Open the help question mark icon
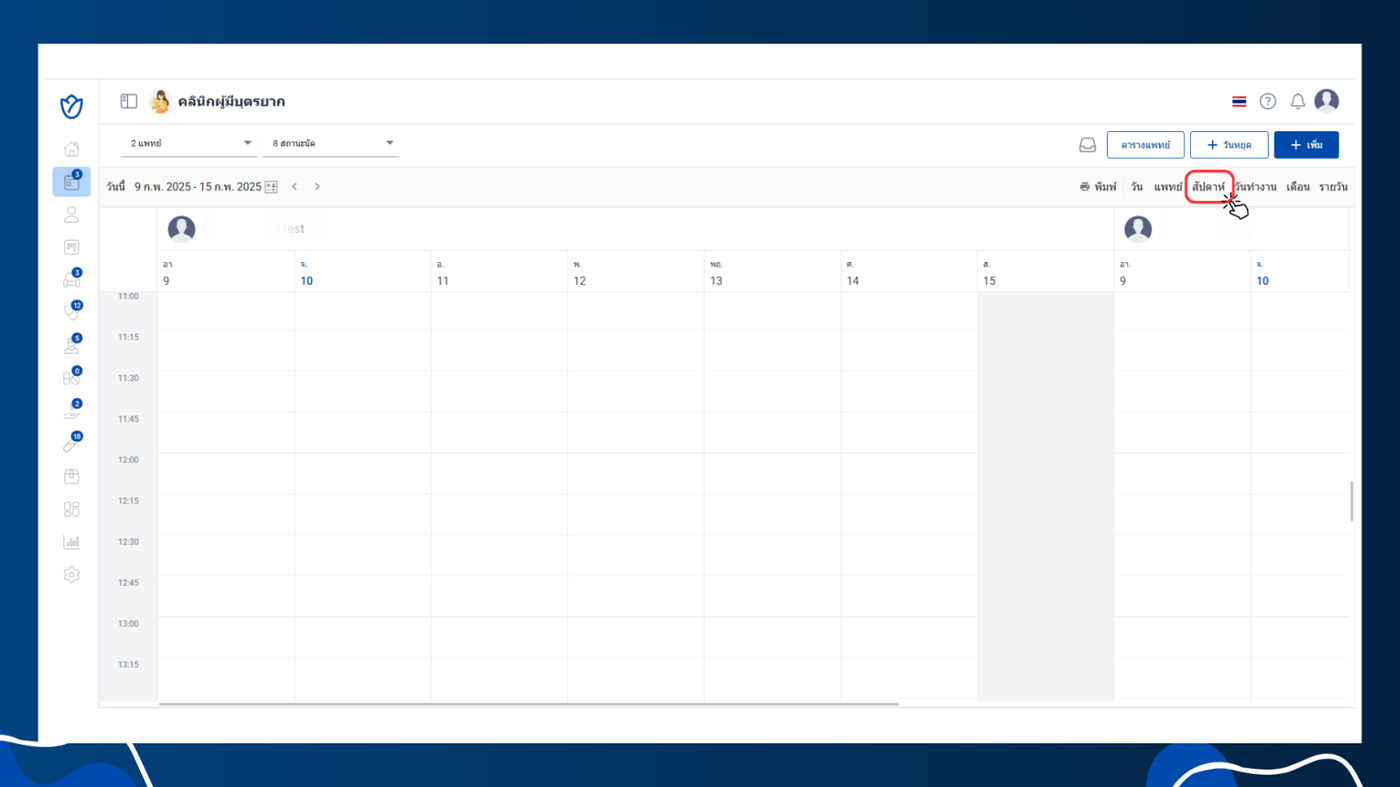1400x787 pixels. 1268,101
